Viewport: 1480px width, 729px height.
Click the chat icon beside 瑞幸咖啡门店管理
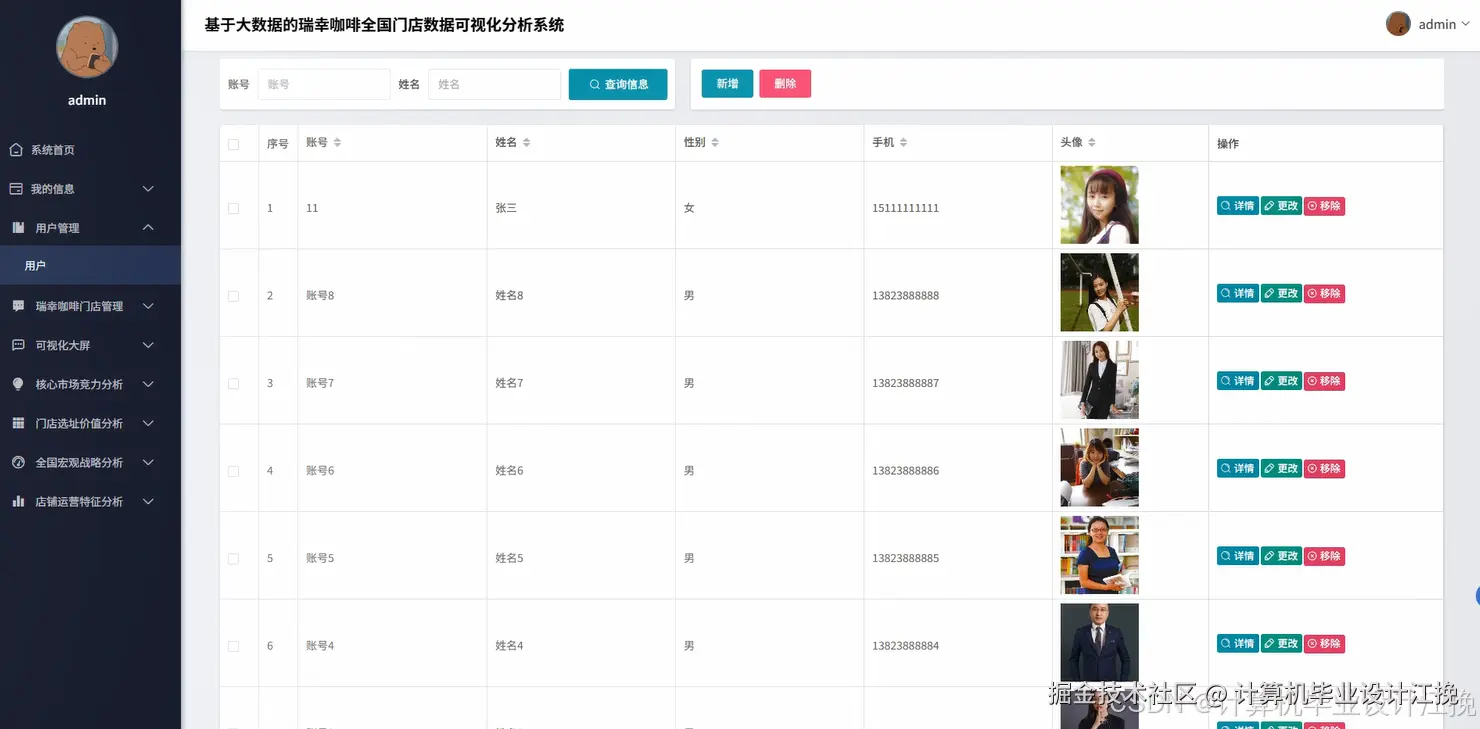18,306
